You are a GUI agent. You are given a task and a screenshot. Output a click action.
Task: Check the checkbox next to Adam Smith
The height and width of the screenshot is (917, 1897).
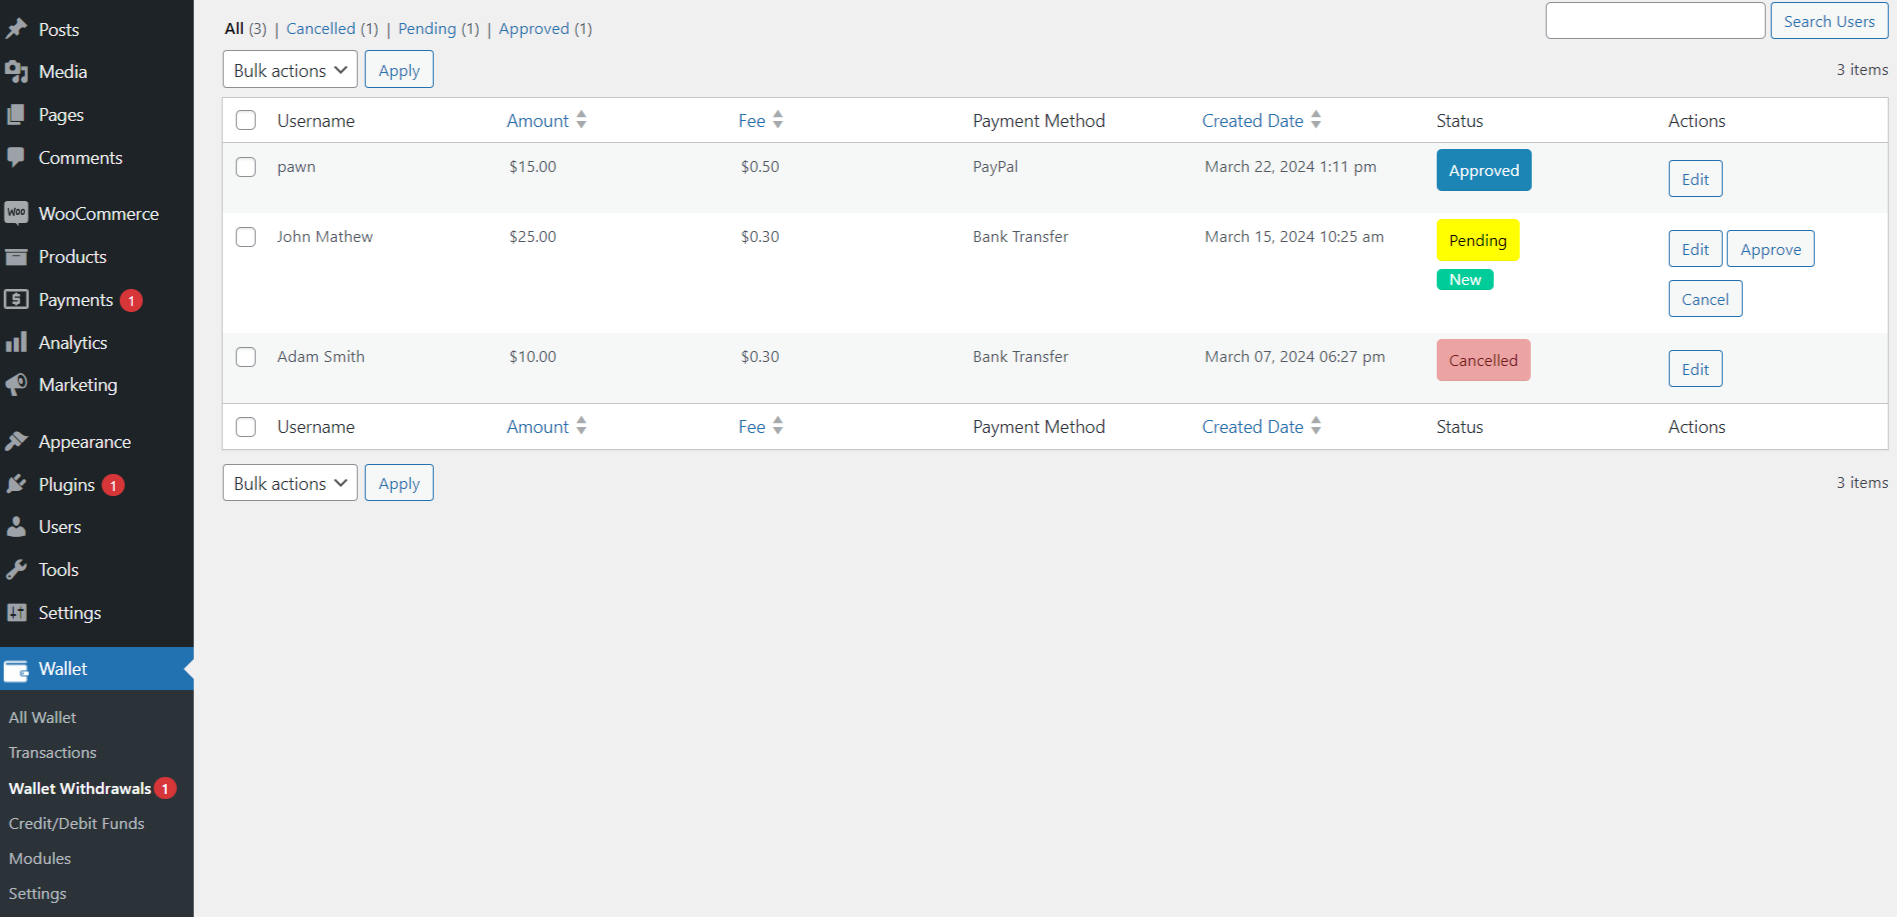click(x=245, y=356)
